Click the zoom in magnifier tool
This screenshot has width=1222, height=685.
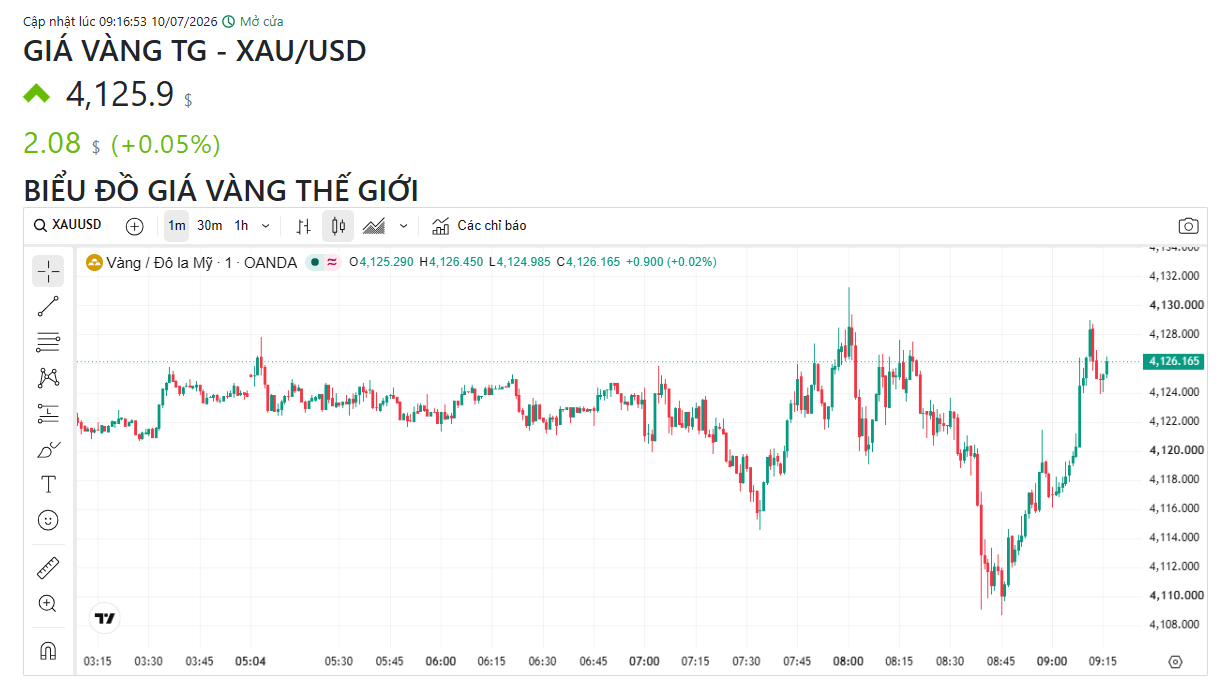click(48, 603)
